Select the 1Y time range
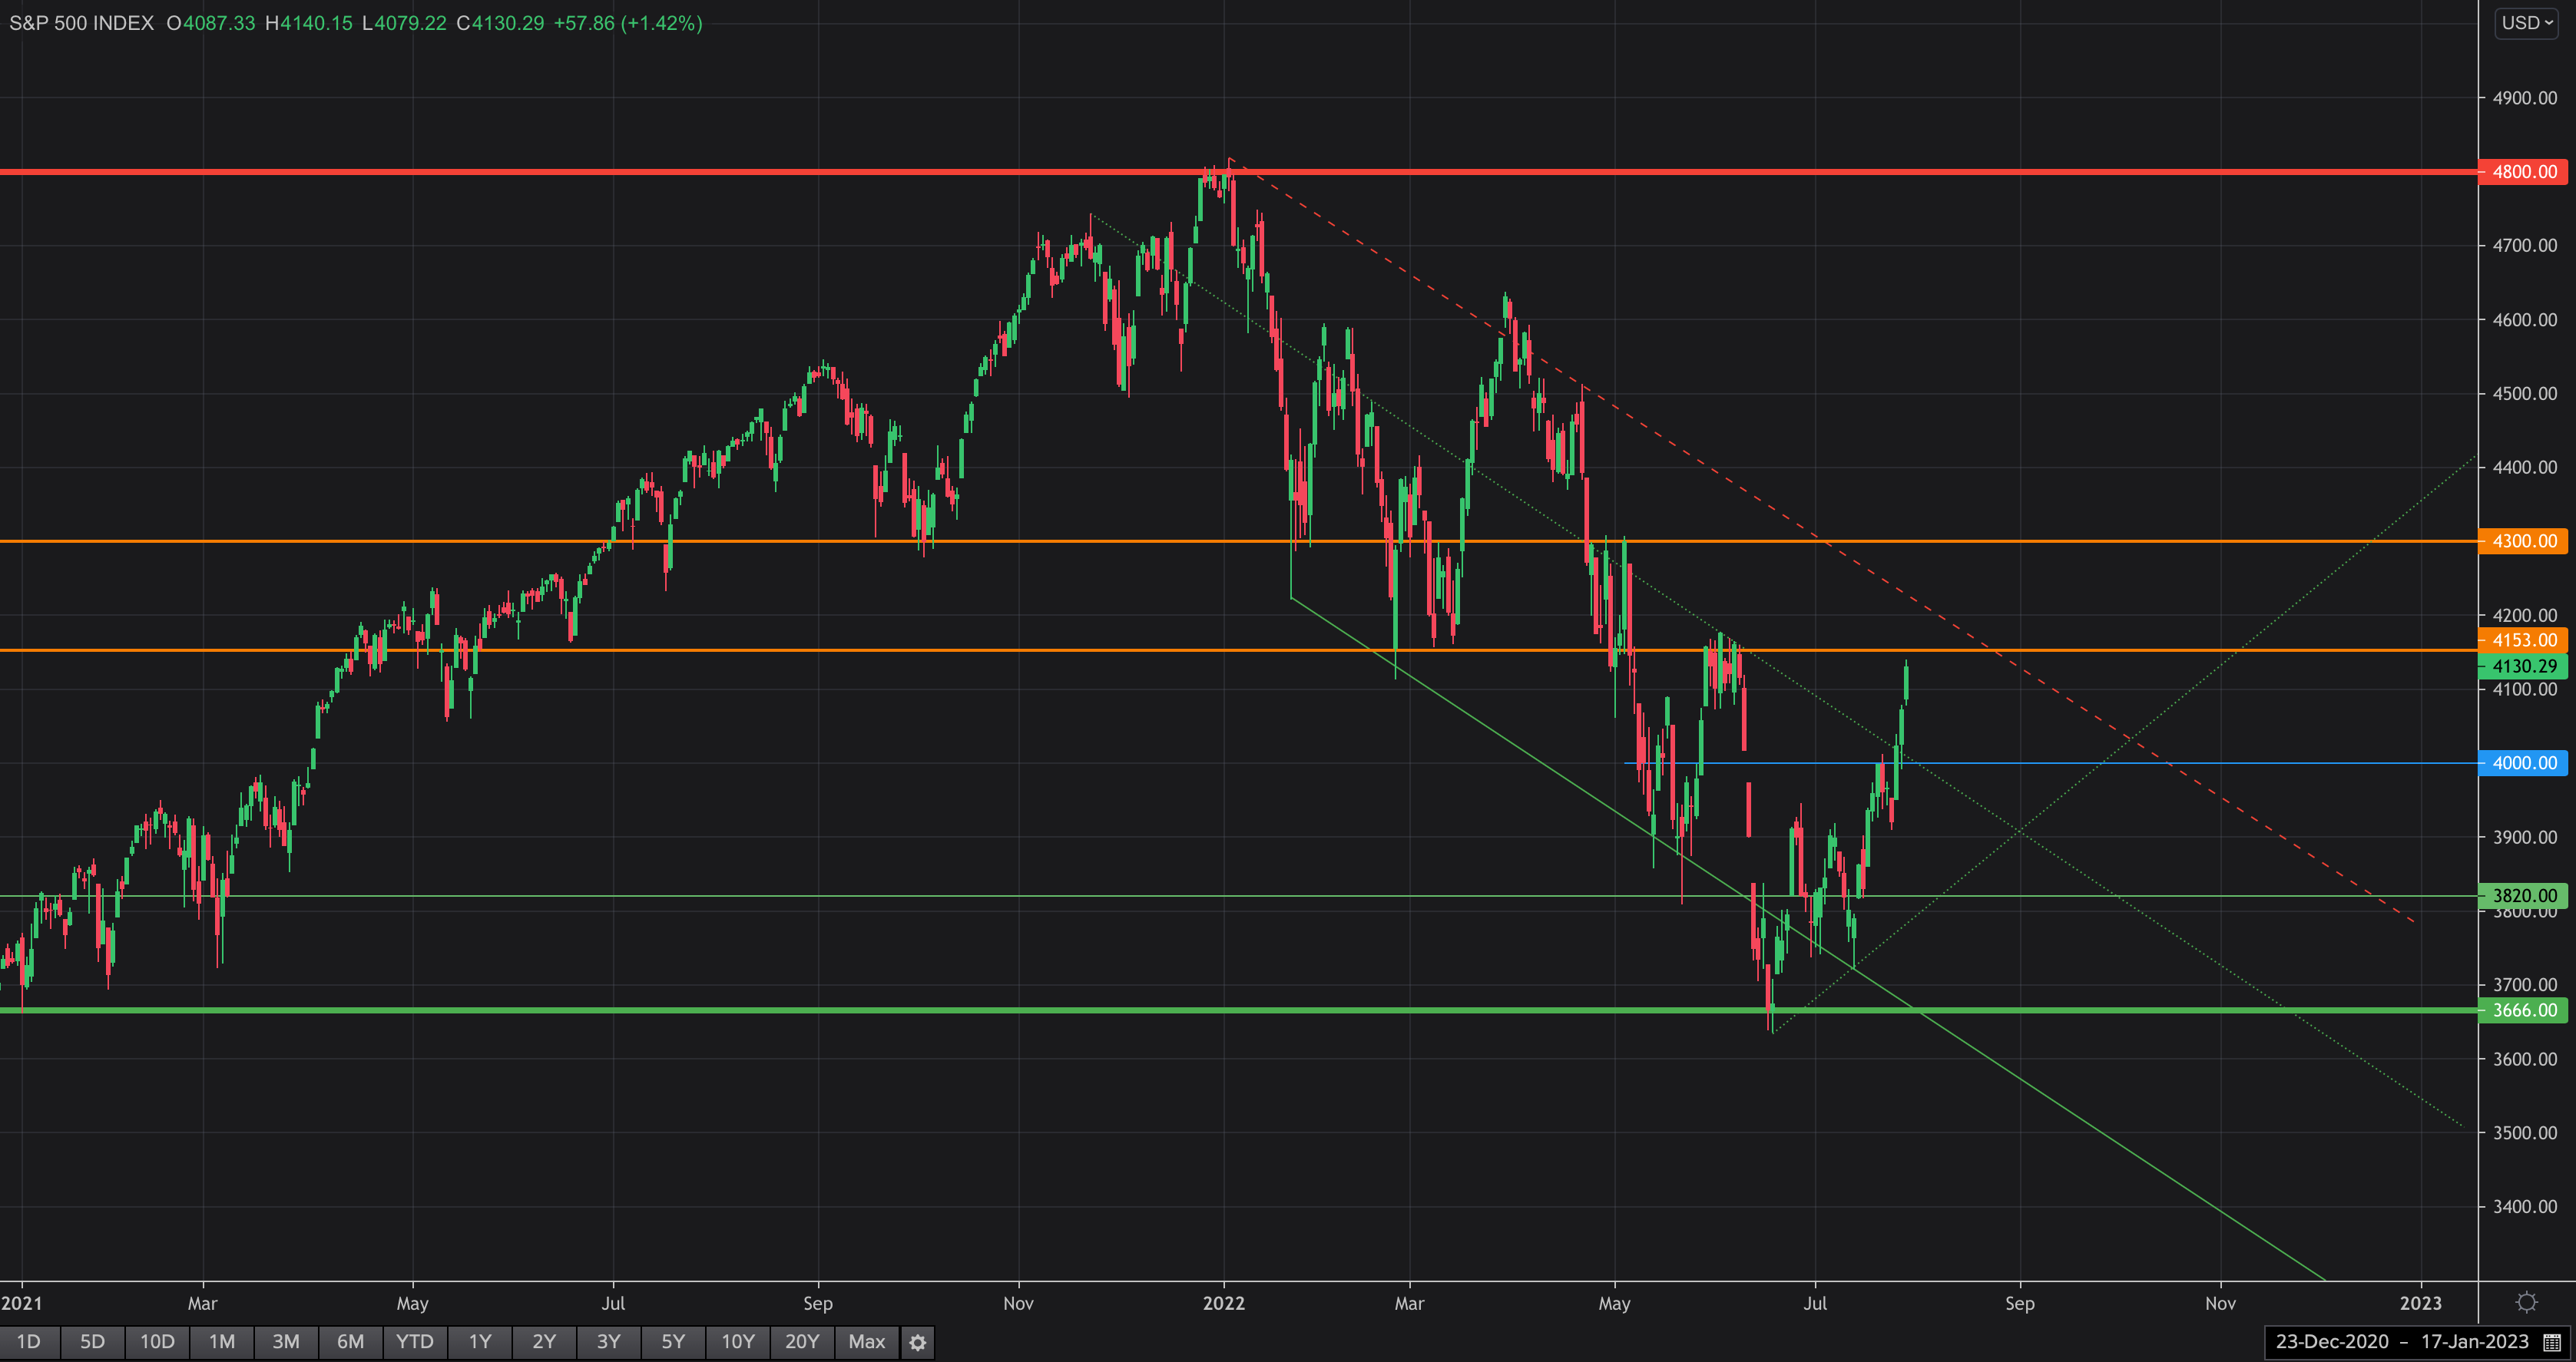This screenshot has width=2576, height=1362. (x=480, y=1342)
